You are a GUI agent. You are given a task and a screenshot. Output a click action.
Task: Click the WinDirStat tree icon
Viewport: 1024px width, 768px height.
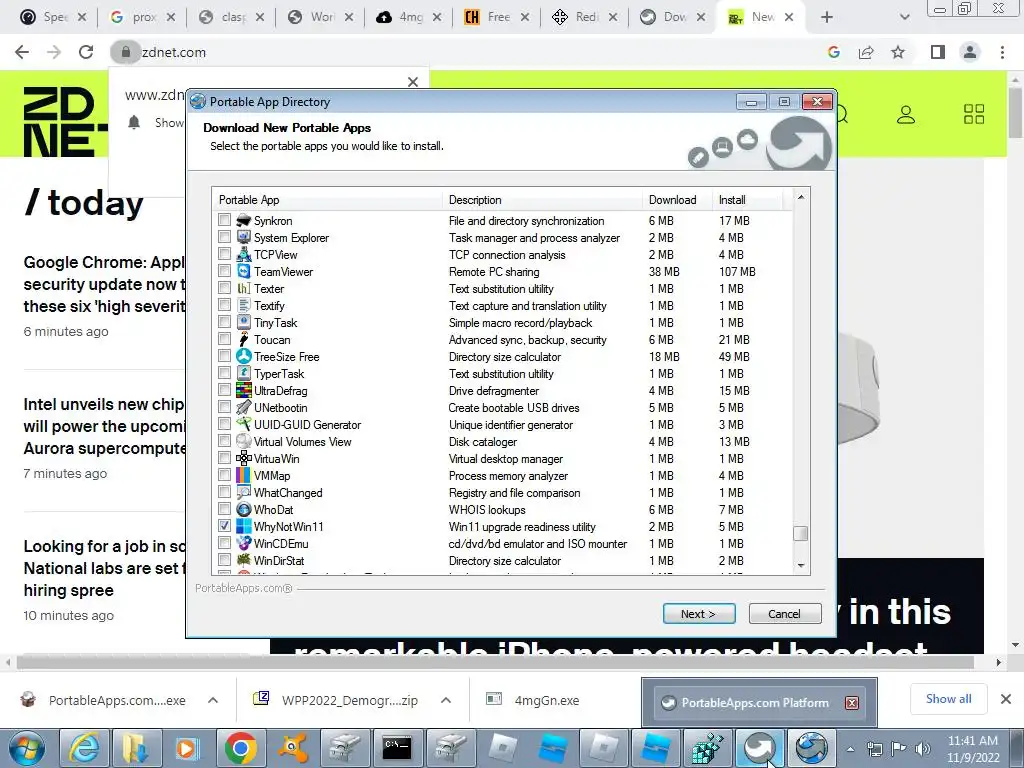coord(244,560)
